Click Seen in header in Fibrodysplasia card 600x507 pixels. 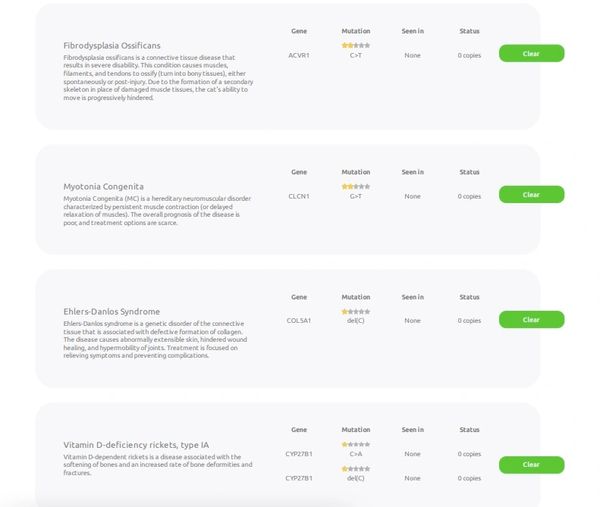[x=412, y=31]
